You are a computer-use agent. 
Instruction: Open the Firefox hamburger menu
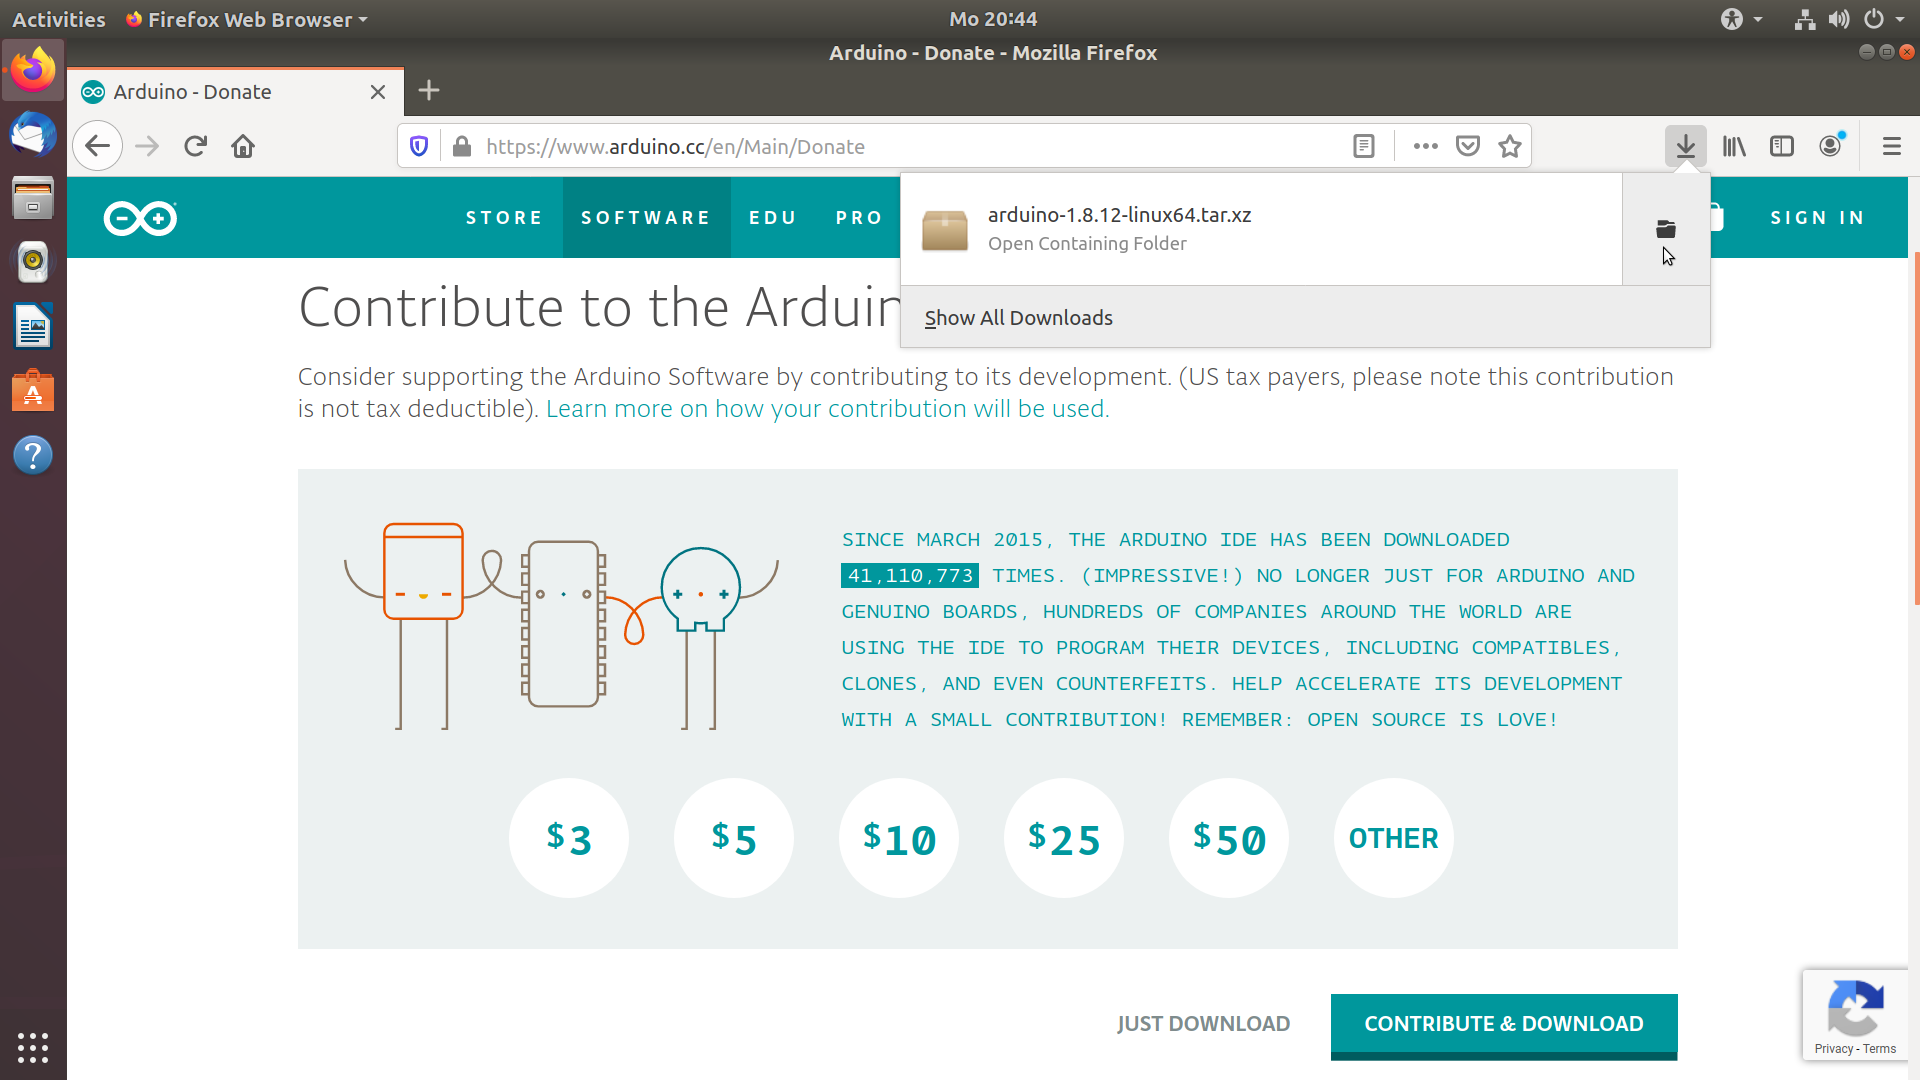(x=1891, y=146)
